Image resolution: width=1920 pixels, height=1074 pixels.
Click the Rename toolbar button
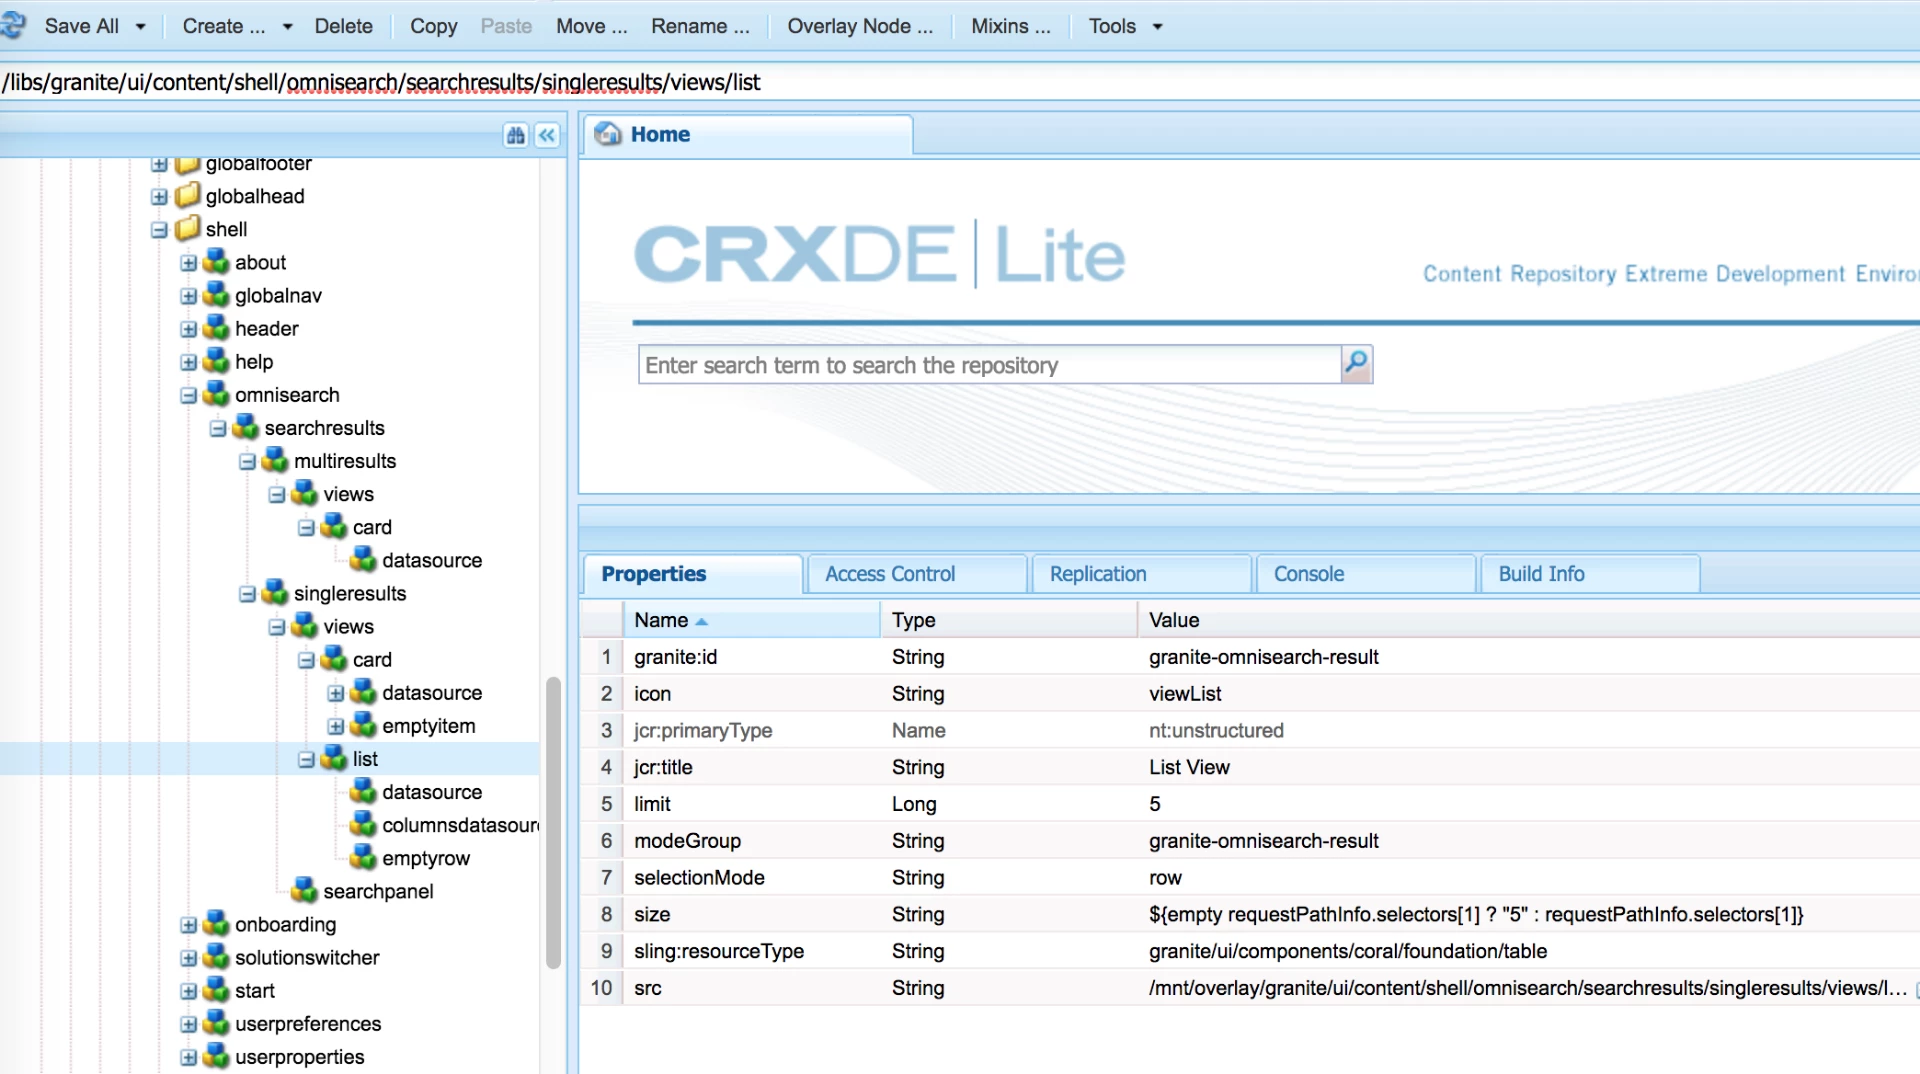point(700,27)
